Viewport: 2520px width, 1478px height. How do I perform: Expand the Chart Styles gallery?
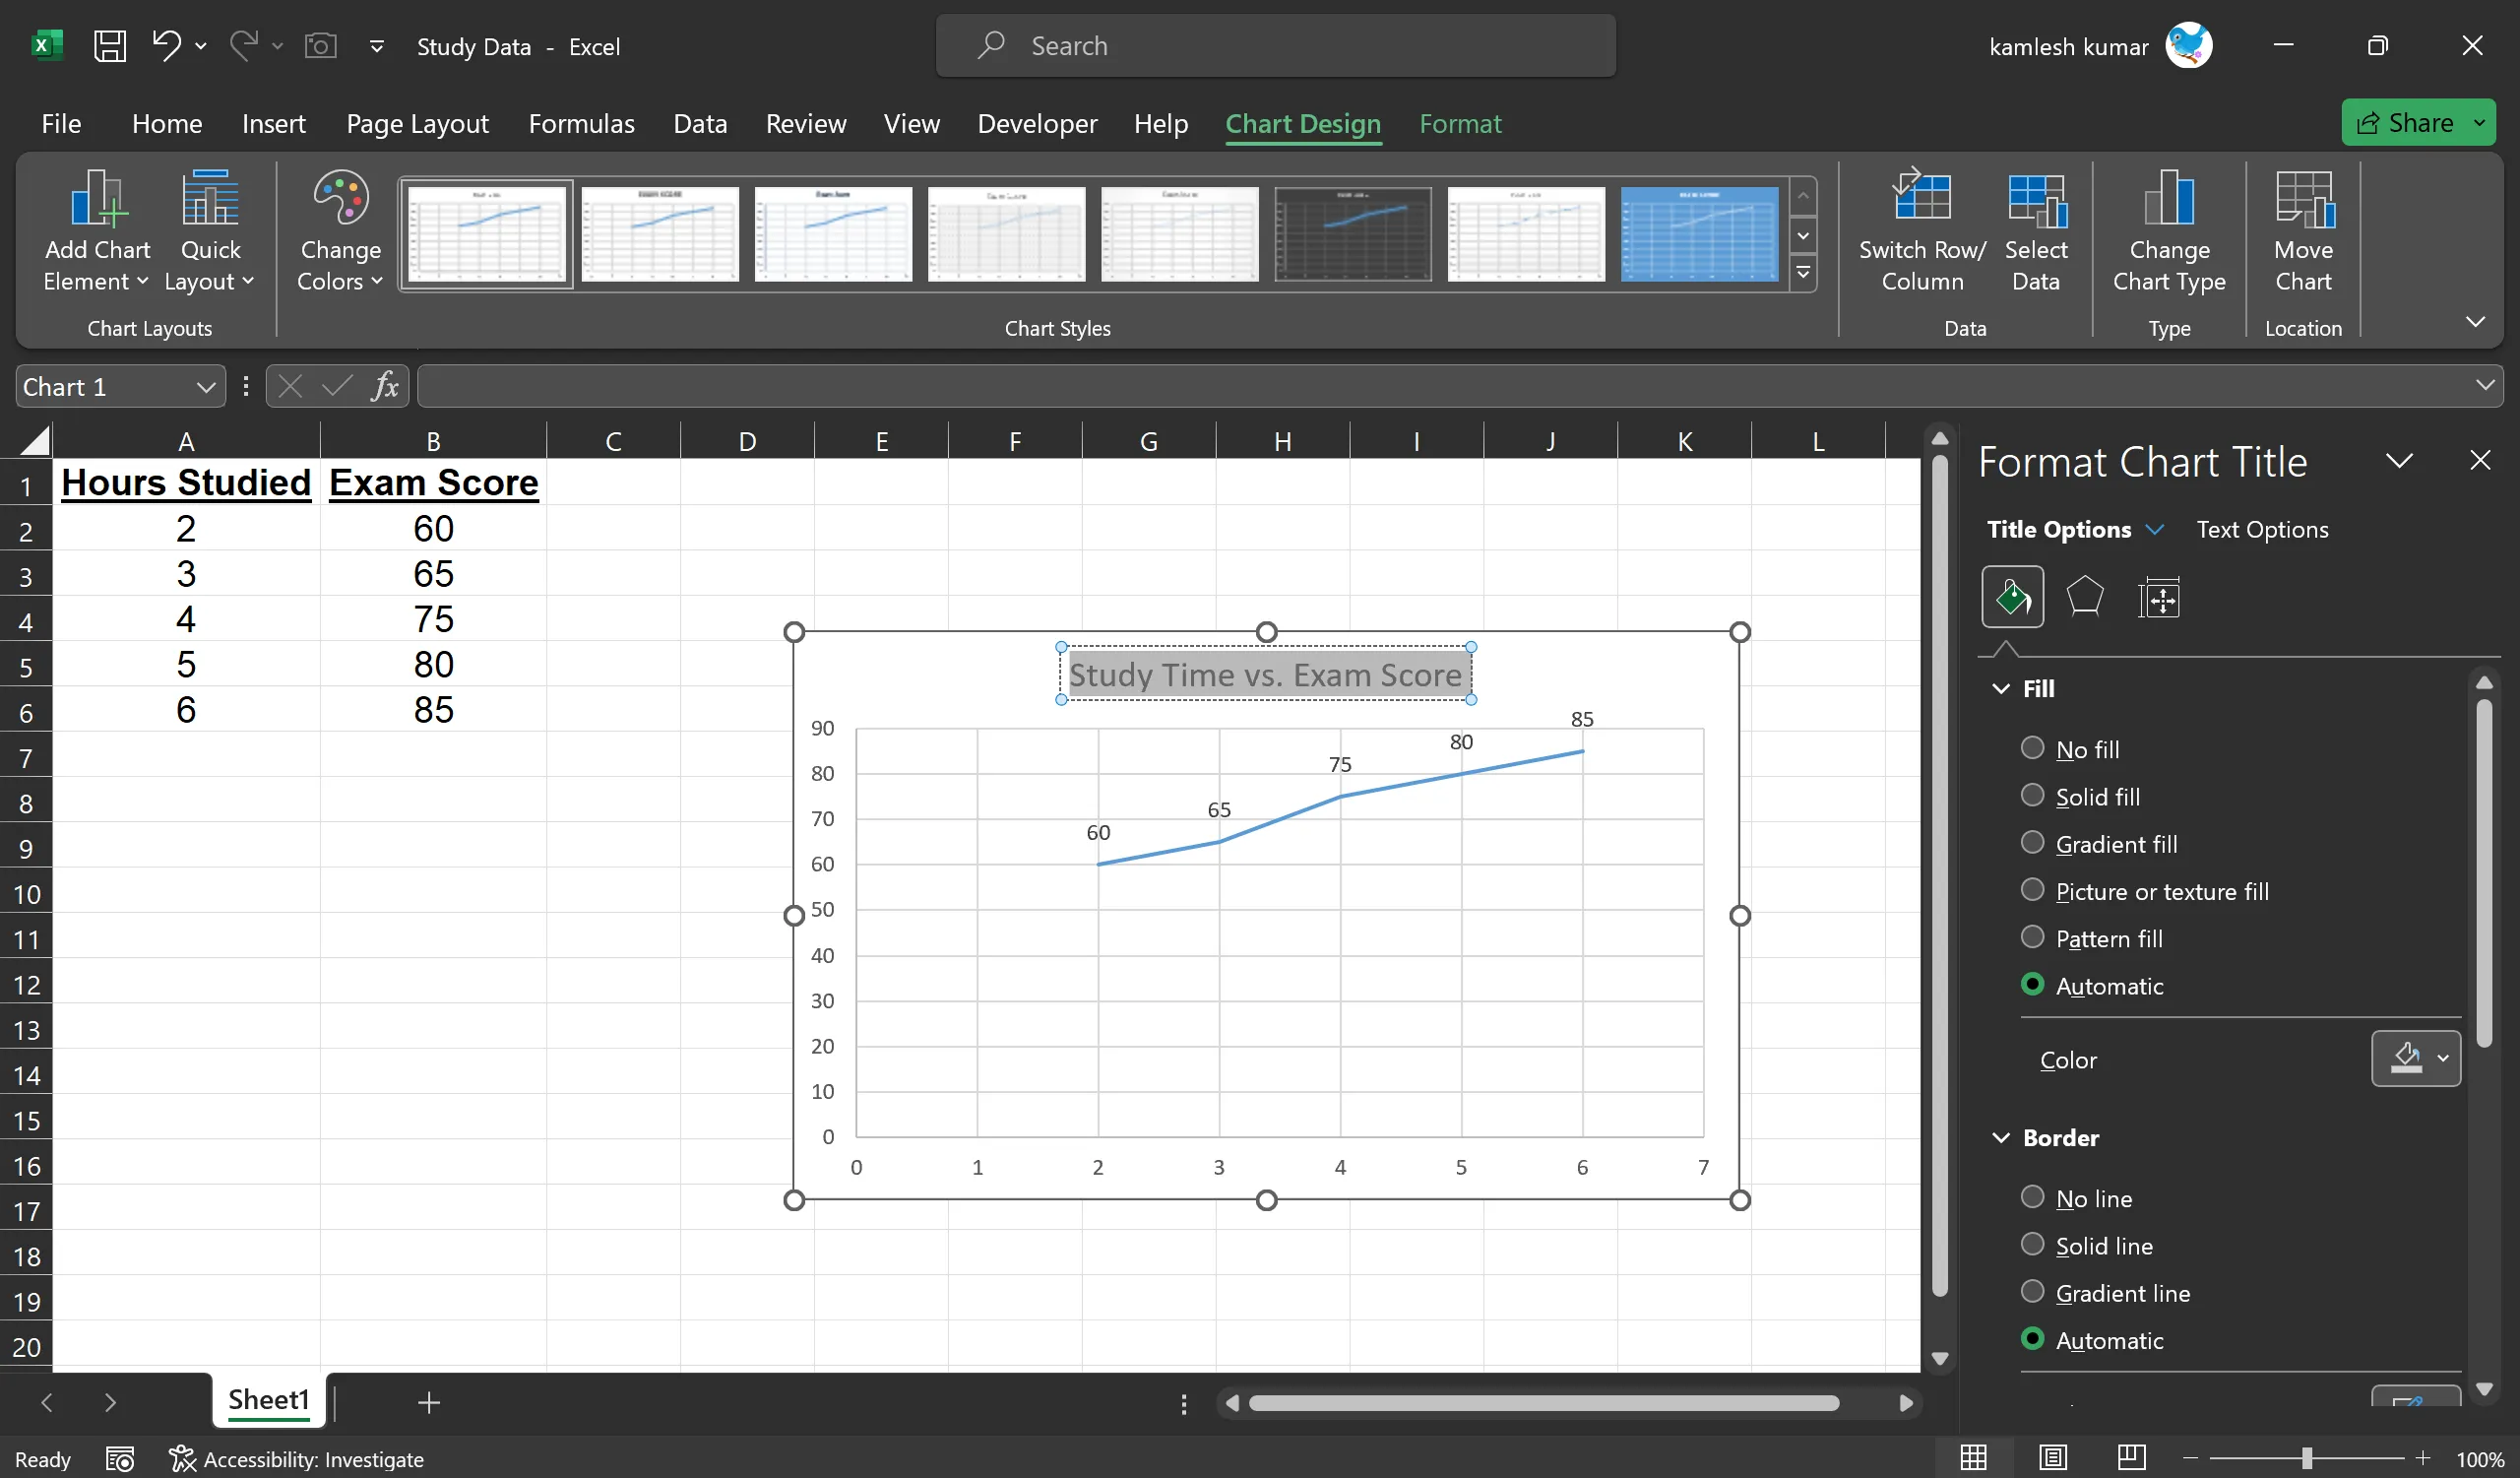(x=1803, y=273)
